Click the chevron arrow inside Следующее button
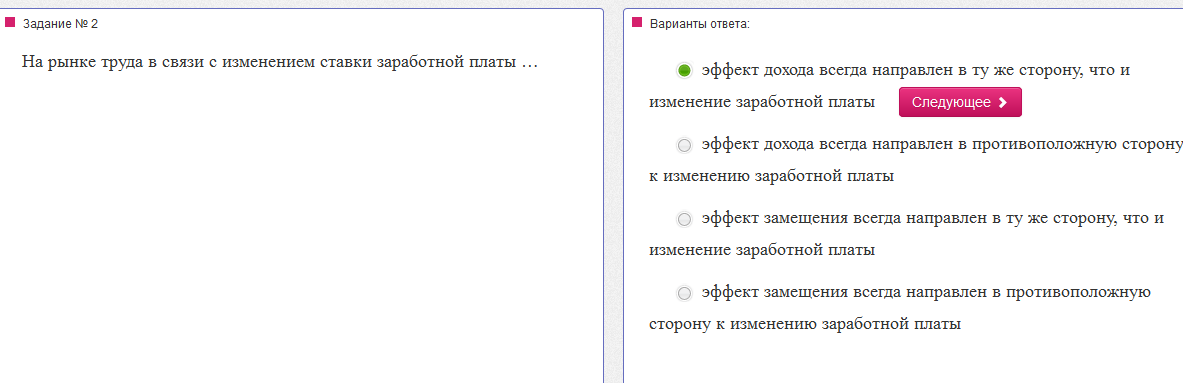The height and width of the screenshot is (383, 1183). 1002,103
